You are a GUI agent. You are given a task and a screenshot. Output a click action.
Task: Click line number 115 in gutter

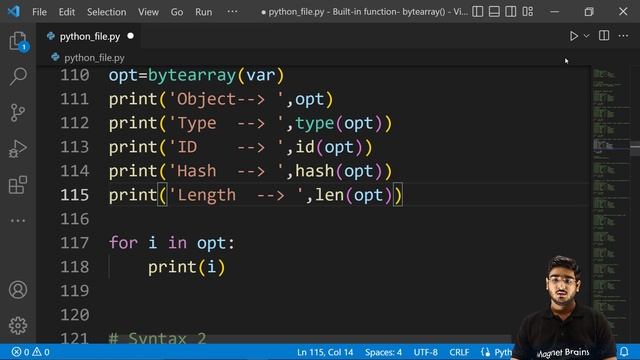(74, 195)
